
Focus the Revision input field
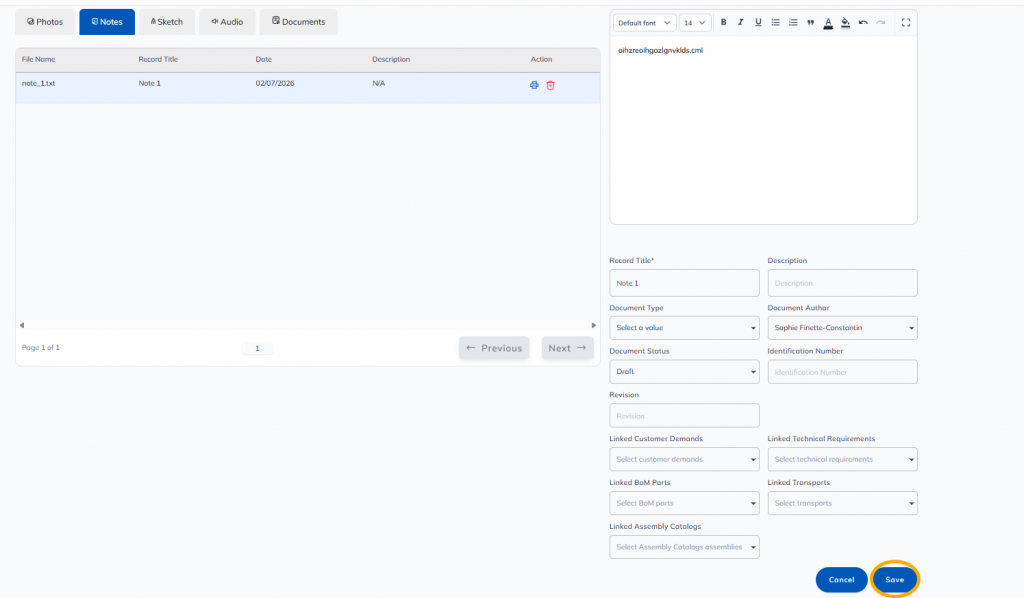point(684,415)
